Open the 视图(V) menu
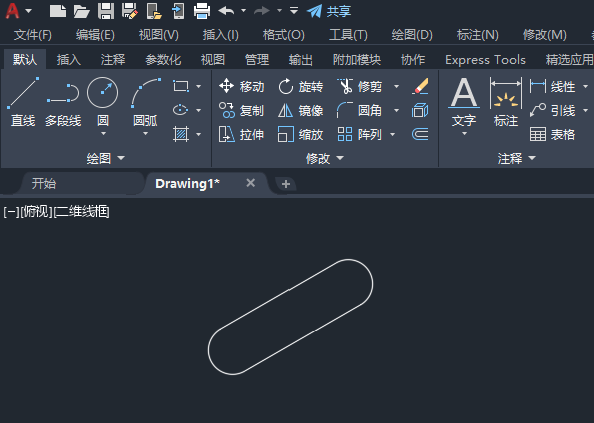The image size is (594, 423). [x=159, y=35]
